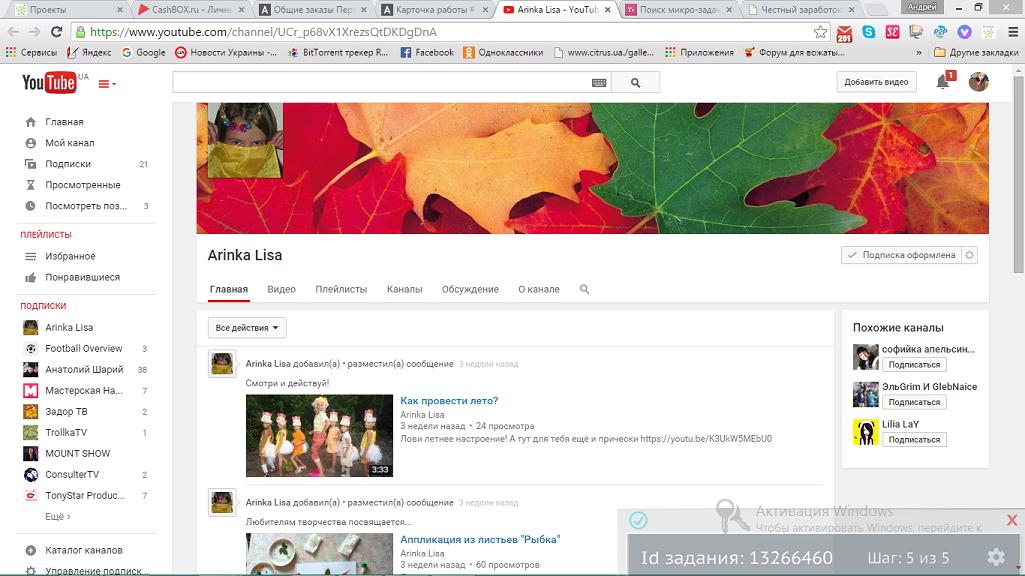Expand more subscriptions with Ещё
The image size is (1025, 576).
coord(58,517)
